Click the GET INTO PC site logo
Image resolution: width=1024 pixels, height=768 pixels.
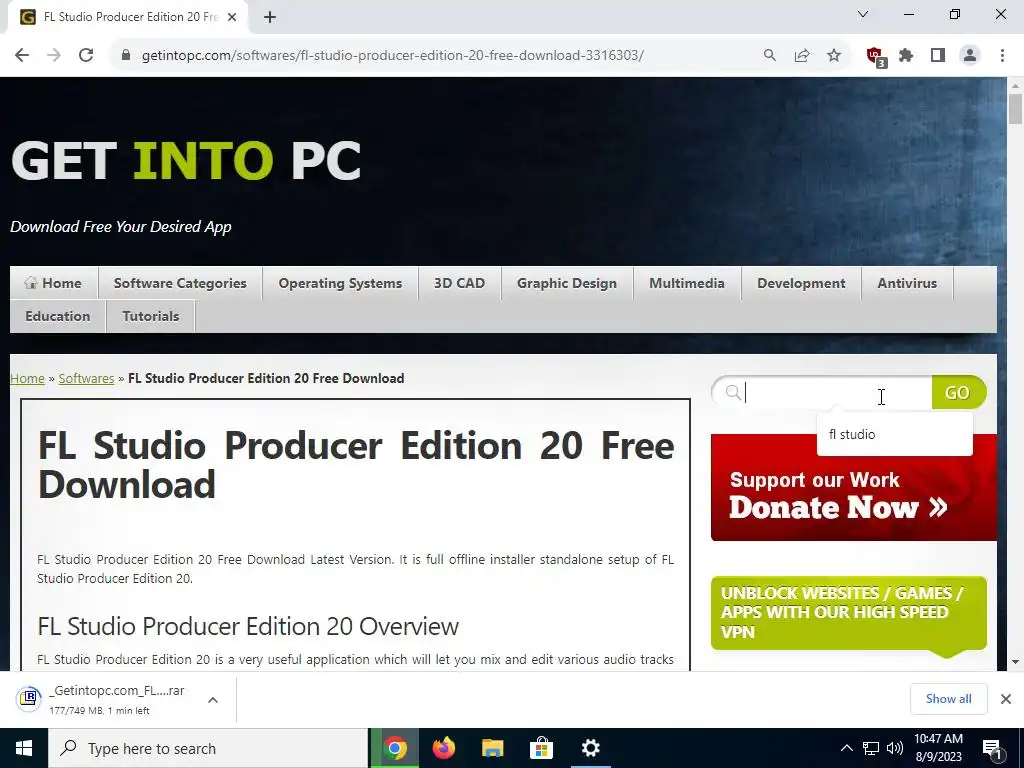(186, 160)
